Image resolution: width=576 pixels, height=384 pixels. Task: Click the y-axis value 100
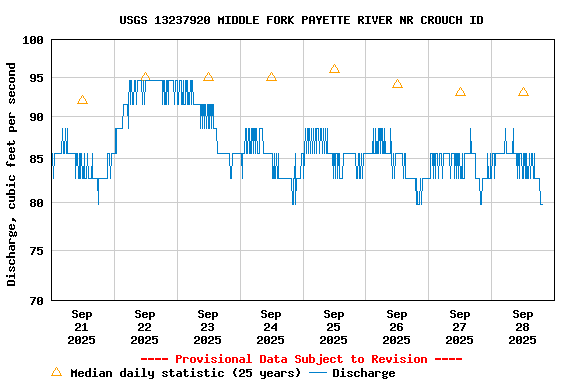pos(33,40)
